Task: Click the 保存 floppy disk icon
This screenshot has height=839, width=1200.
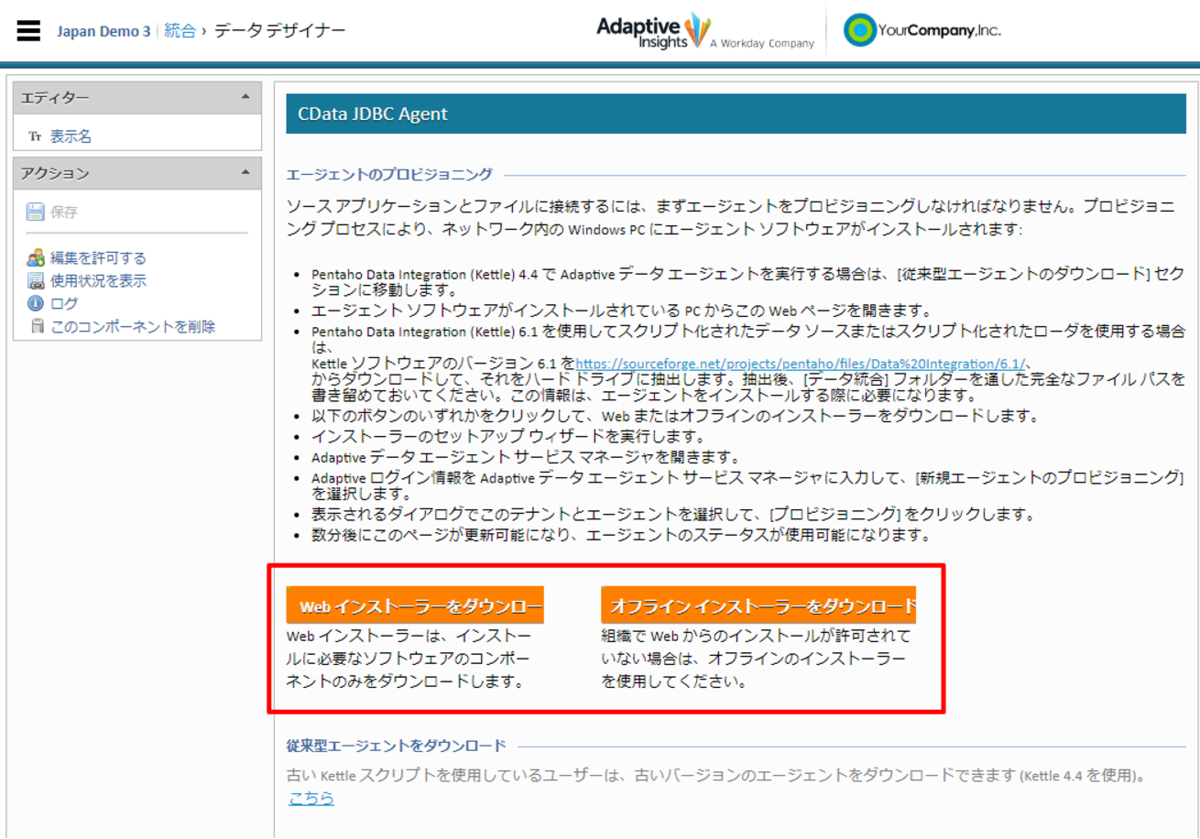Action: pos(36,212)
